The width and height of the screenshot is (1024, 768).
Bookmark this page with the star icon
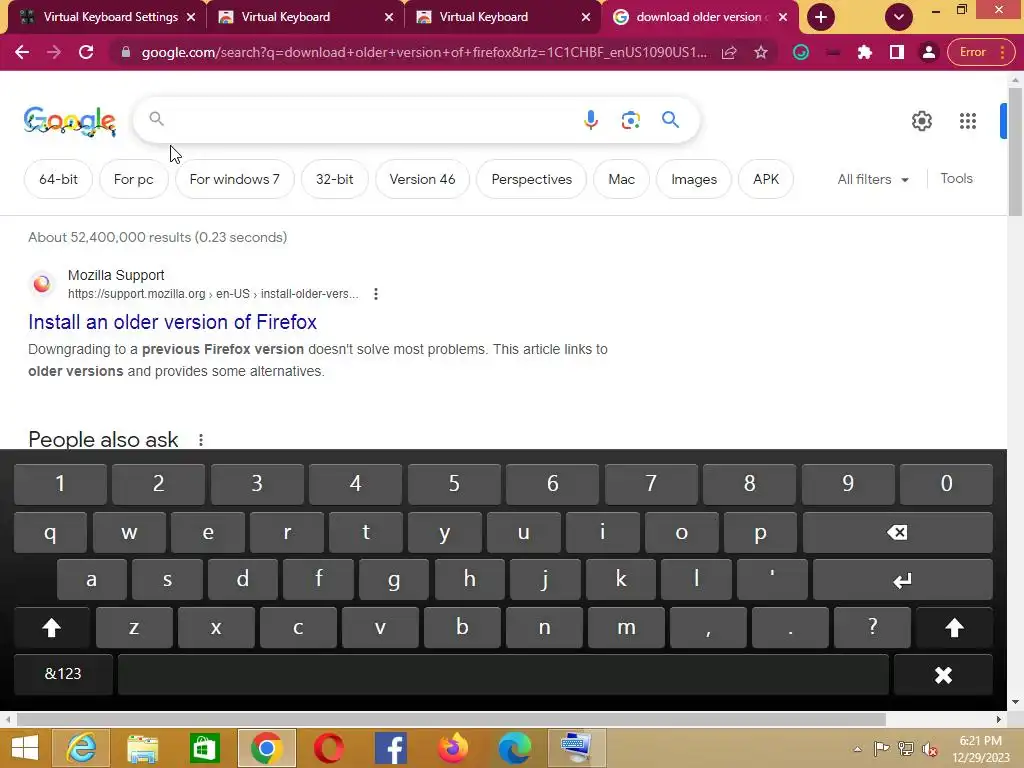pyautogui.click(x=761, y=52)
